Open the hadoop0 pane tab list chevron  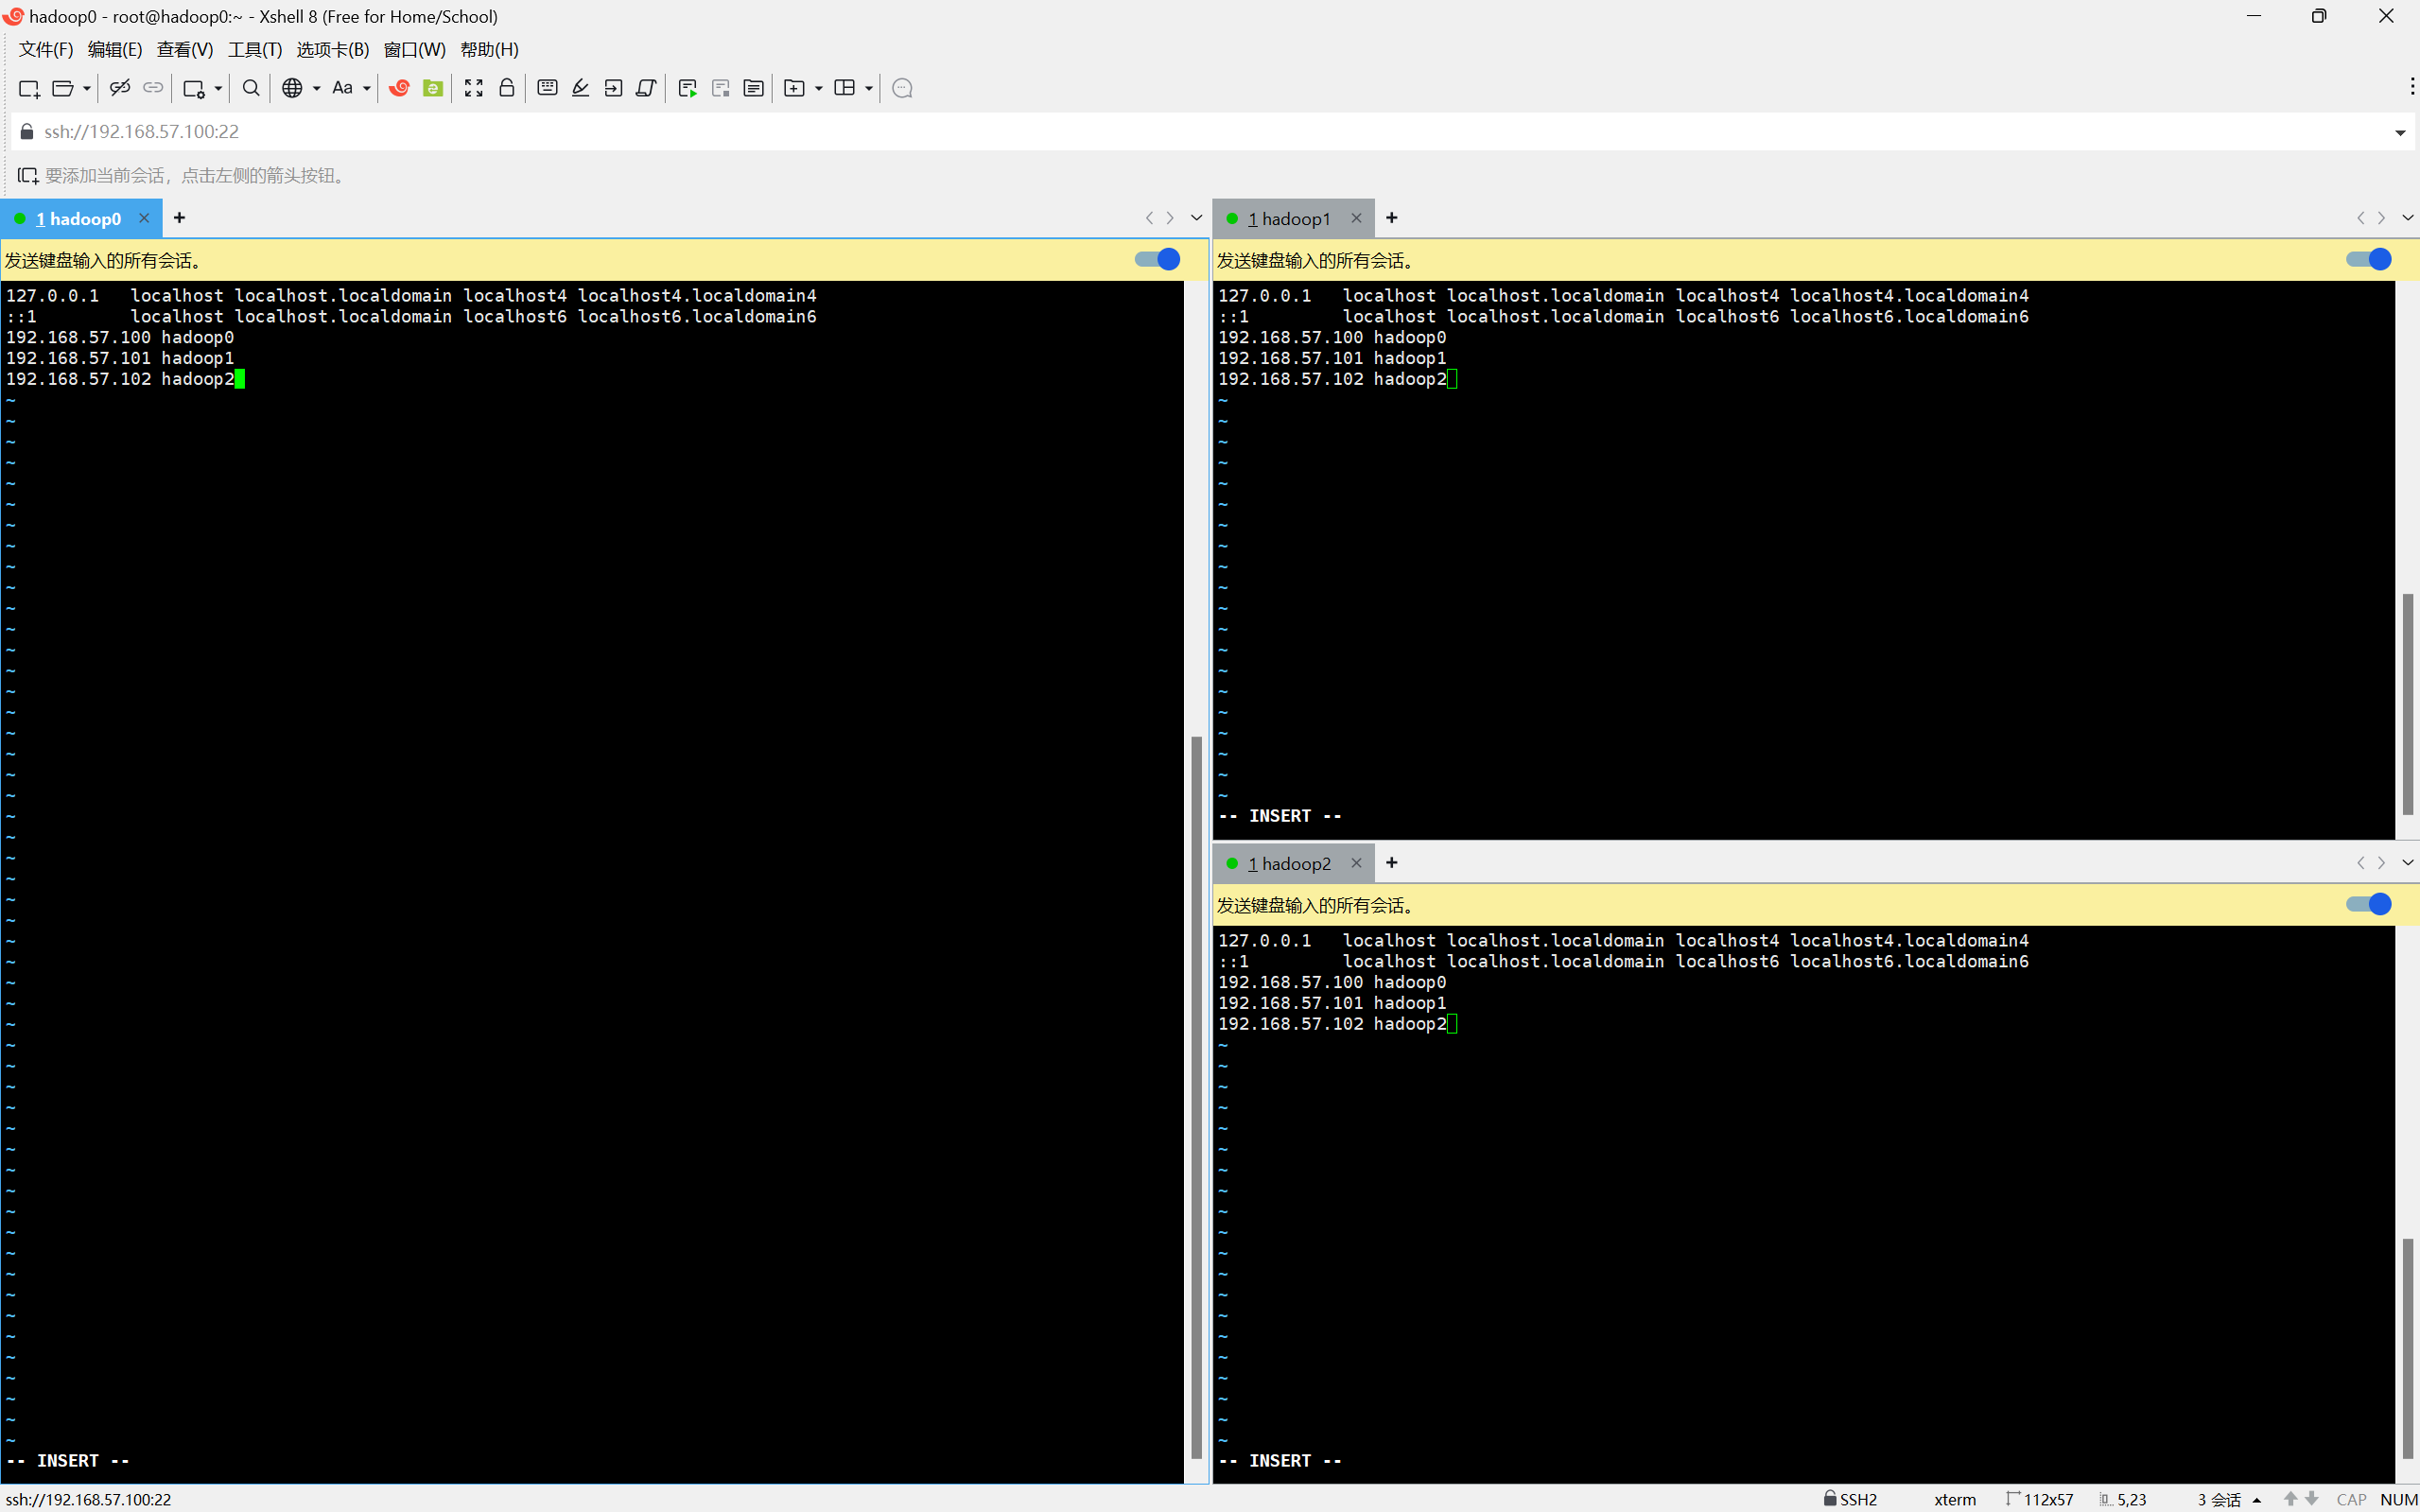(1196, 218)
